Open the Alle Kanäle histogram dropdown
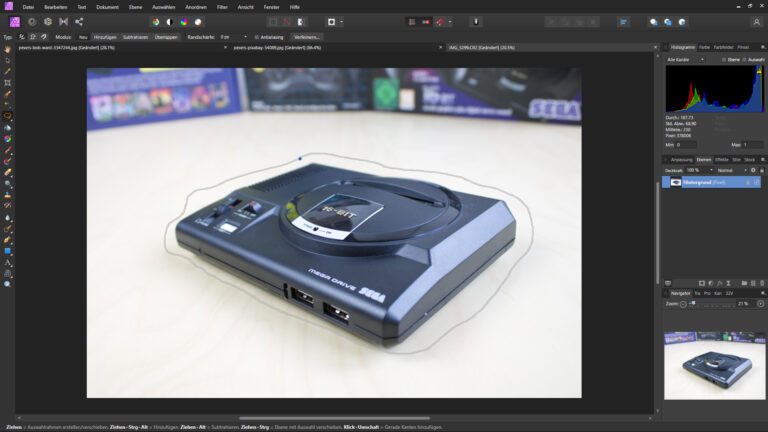 point(685,59)
